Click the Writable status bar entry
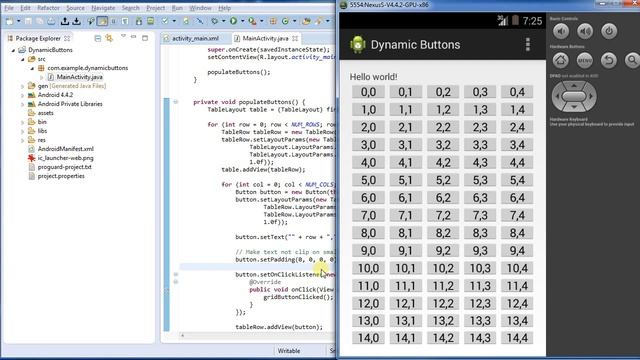640x360 pixels. (x=289, y=351)
